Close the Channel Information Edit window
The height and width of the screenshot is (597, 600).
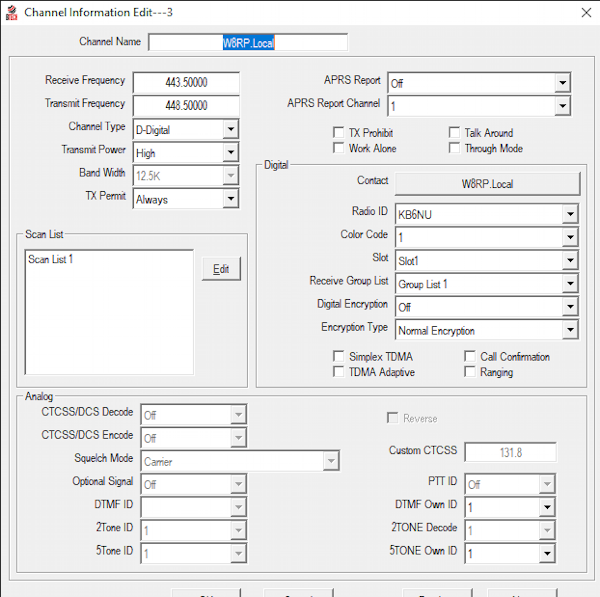click(586, 12)
